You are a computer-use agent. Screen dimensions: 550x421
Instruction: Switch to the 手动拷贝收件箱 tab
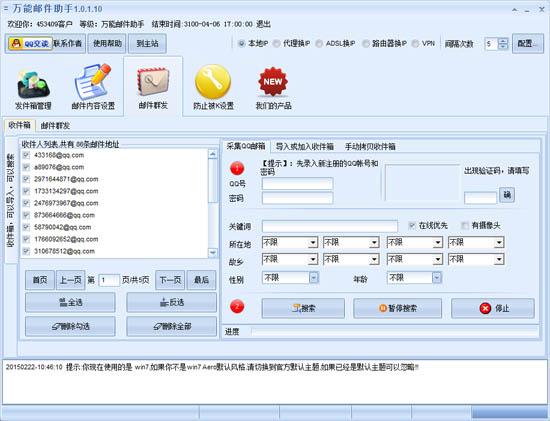coord(370,146)
